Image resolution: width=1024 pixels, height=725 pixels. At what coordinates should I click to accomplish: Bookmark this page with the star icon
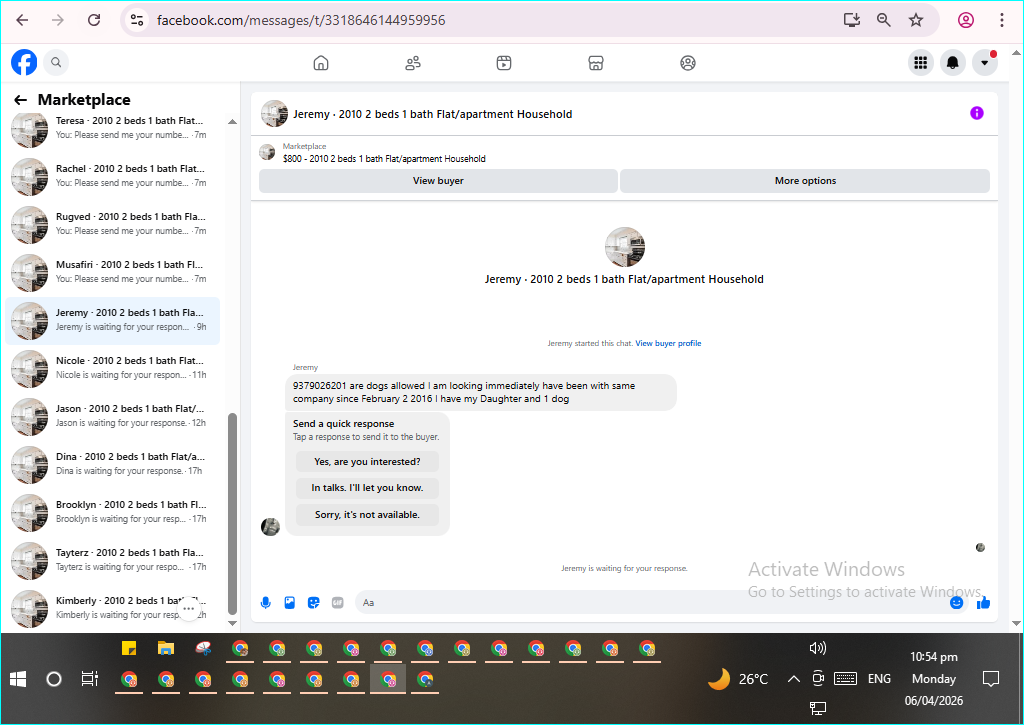pos(916,20)
